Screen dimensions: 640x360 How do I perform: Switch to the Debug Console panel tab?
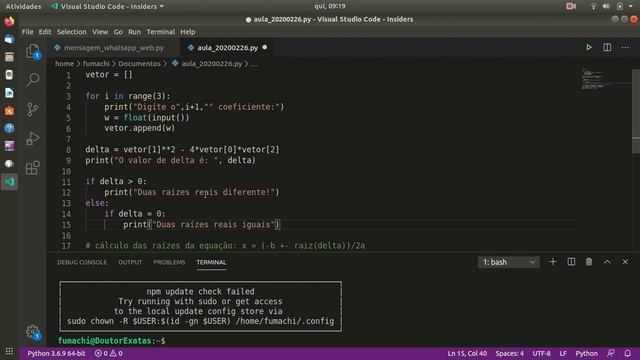tap(82, 262)
